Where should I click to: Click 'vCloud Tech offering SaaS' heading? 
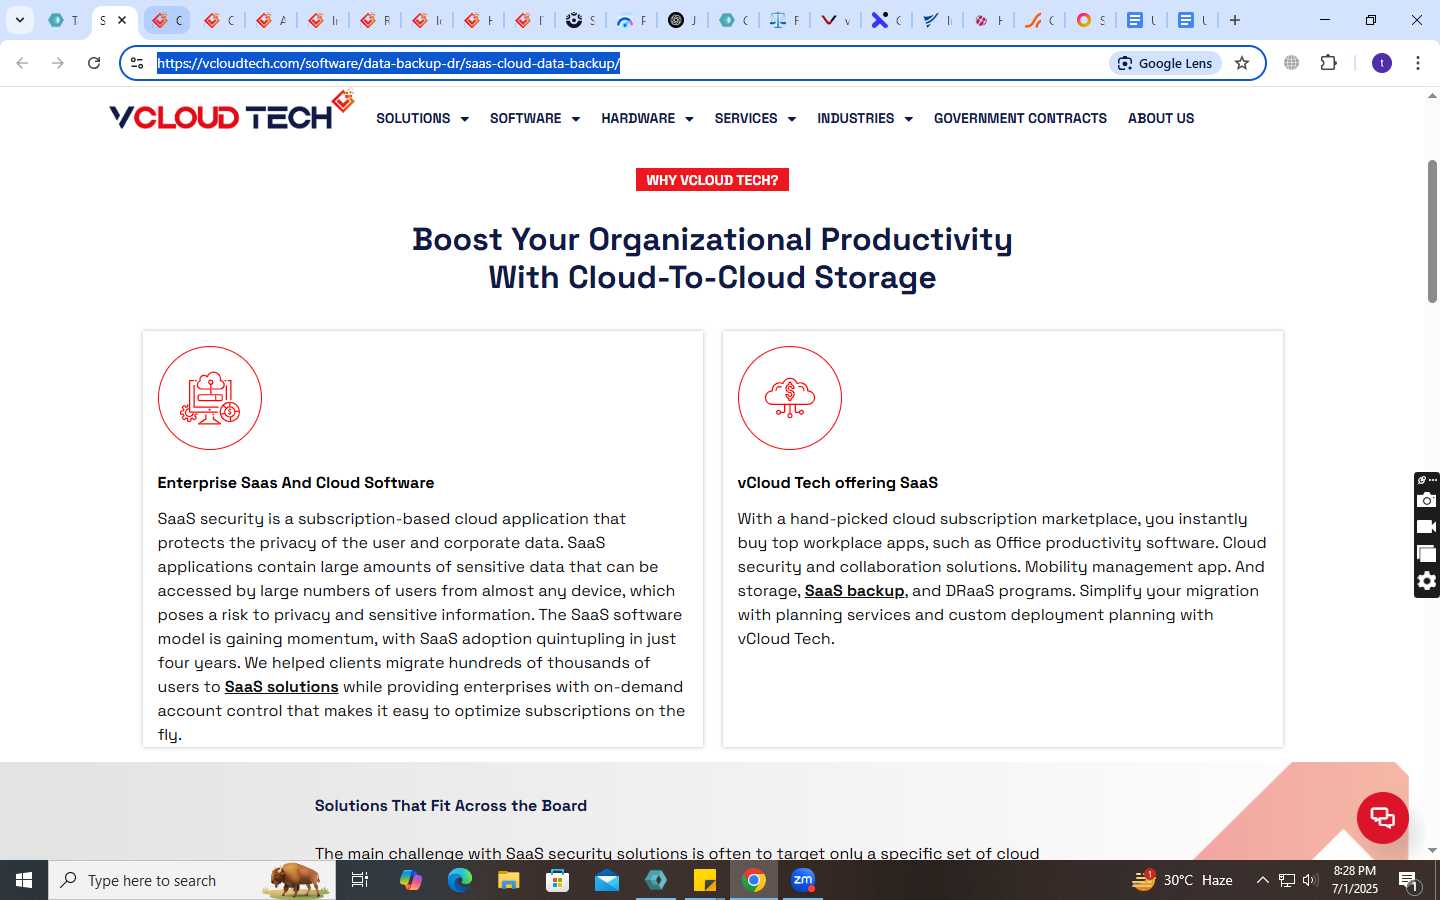point(838,483)
